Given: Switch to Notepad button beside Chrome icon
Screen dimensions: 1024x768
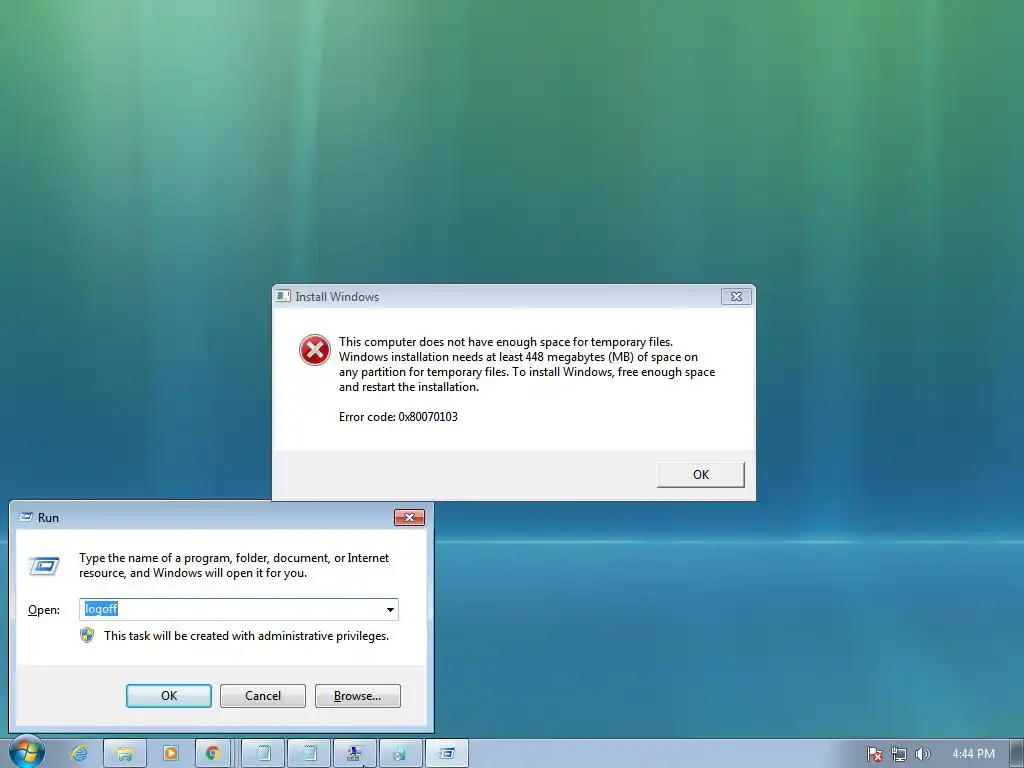Looking at the screenshot, I should click(263, 753).
